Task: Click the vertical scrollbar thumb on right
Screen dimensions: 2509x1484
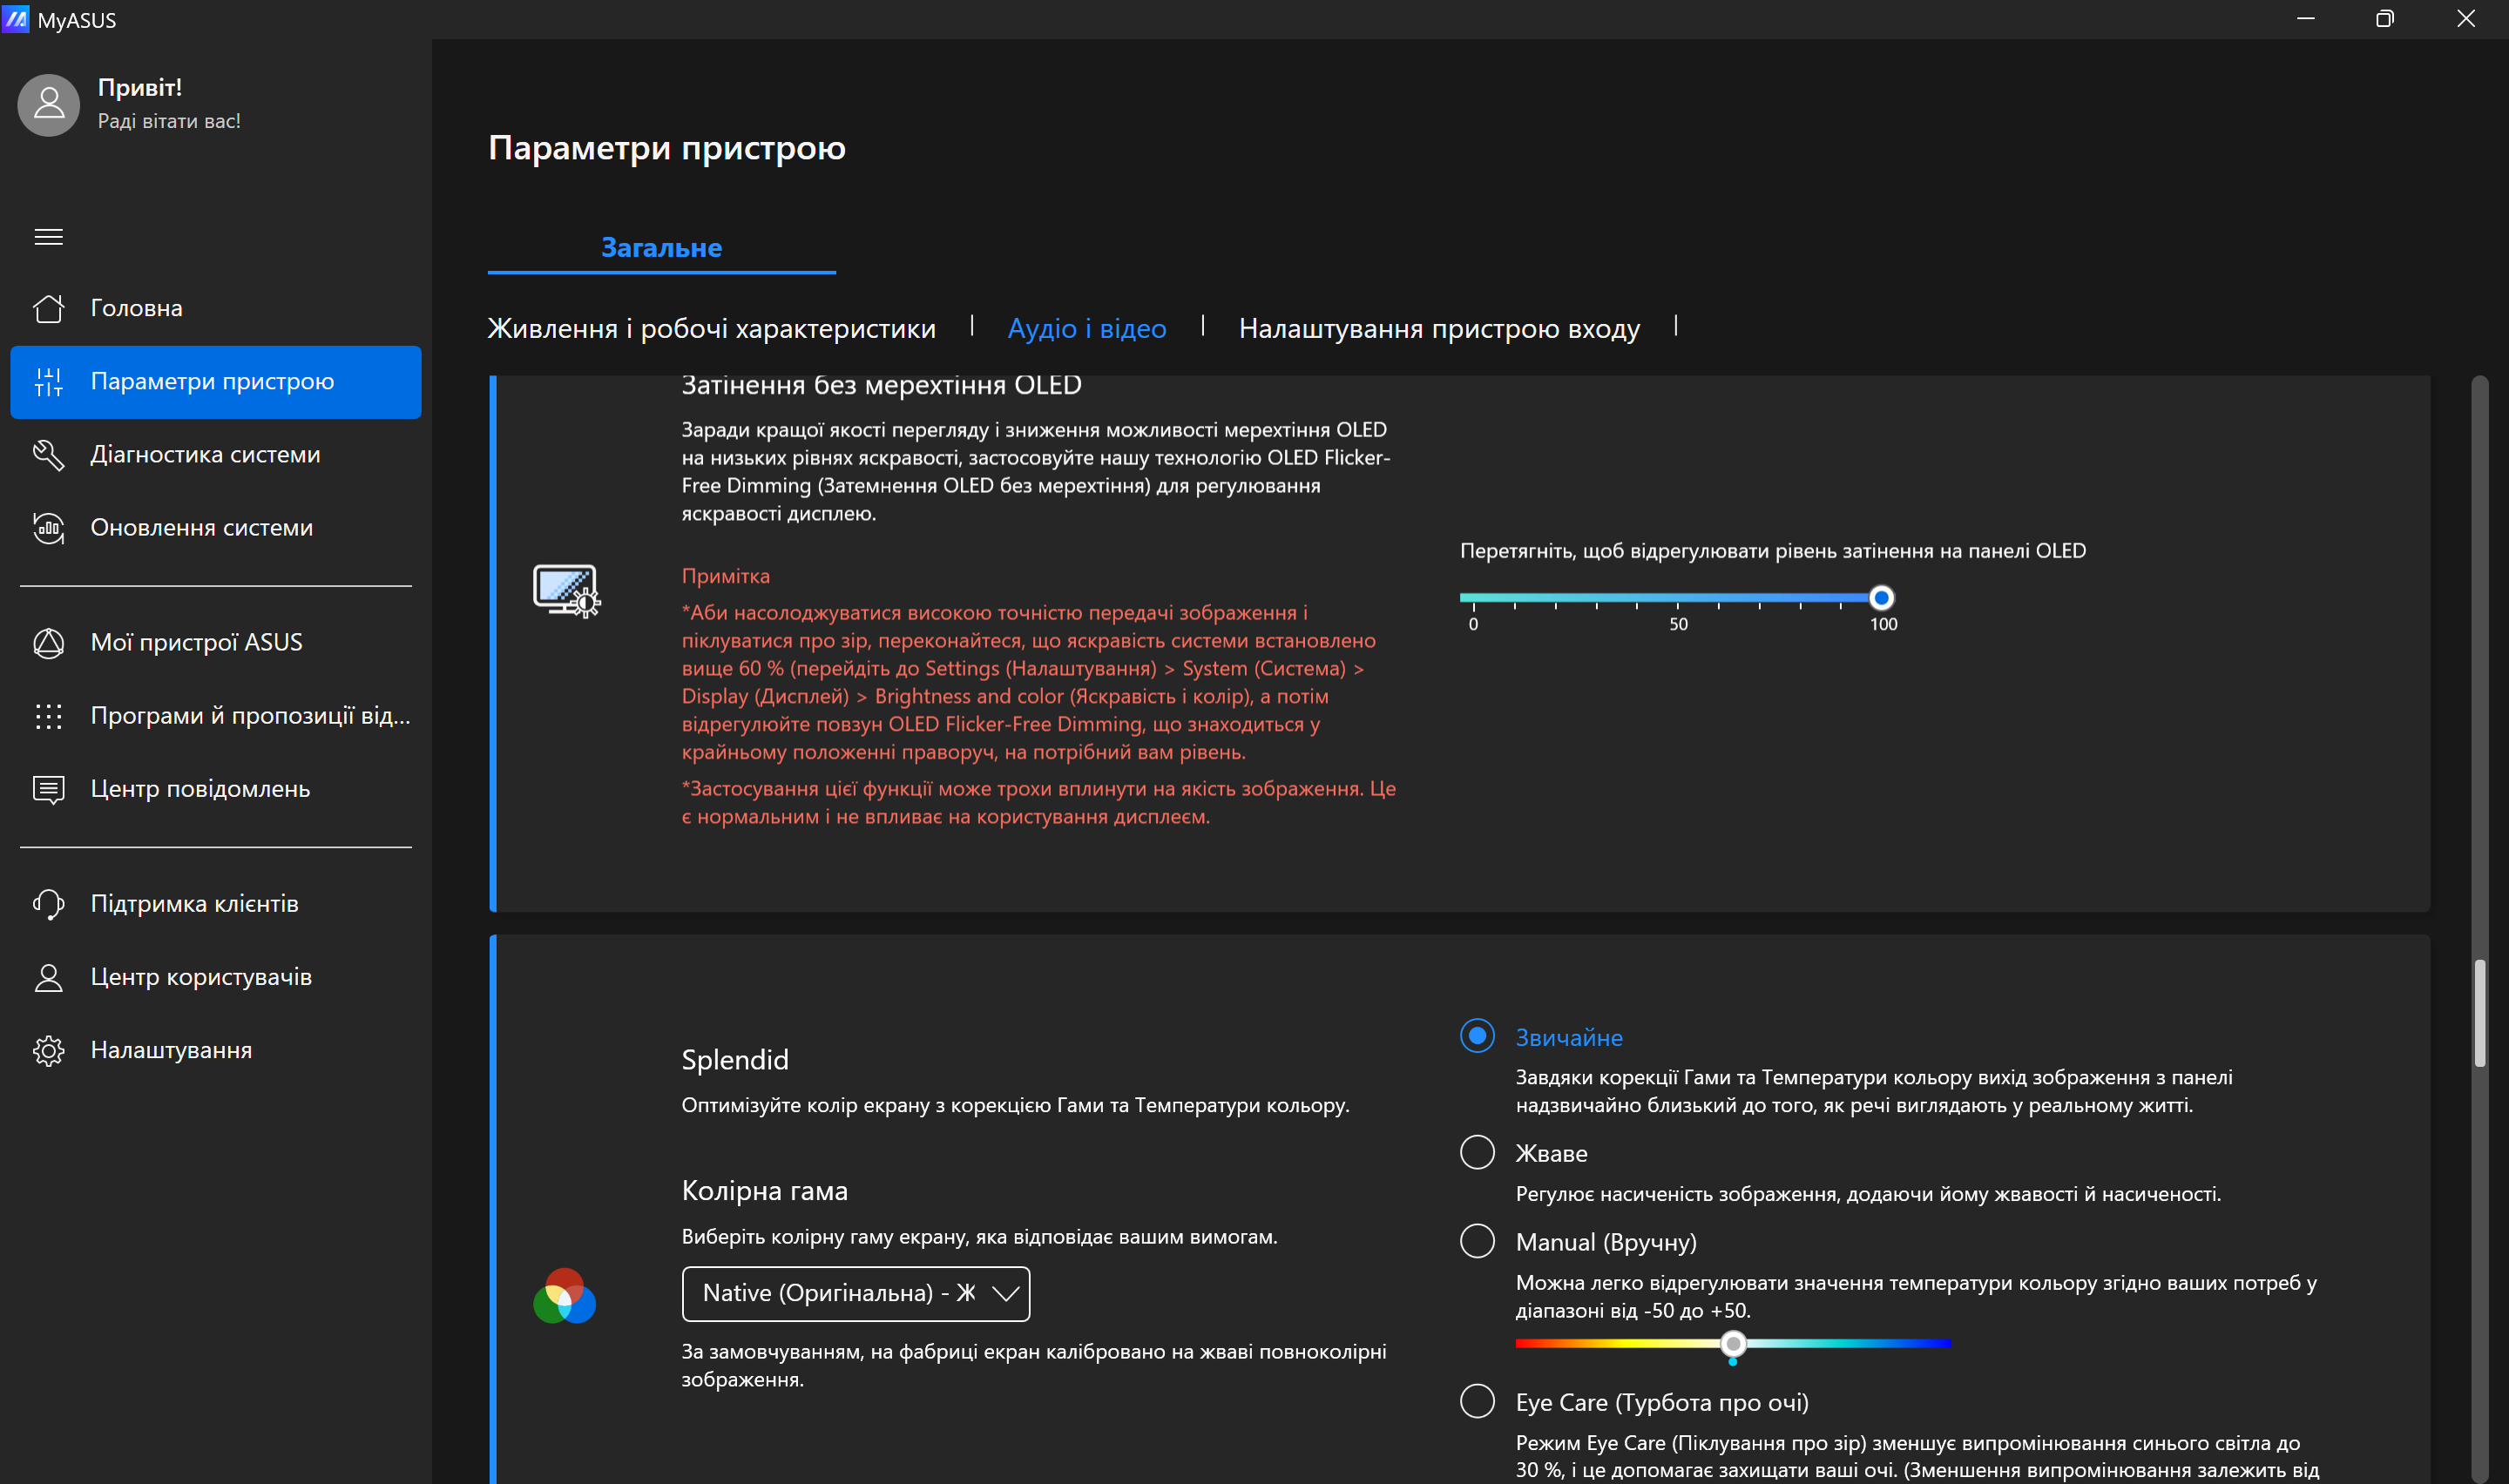Action: point(2479,1012)
